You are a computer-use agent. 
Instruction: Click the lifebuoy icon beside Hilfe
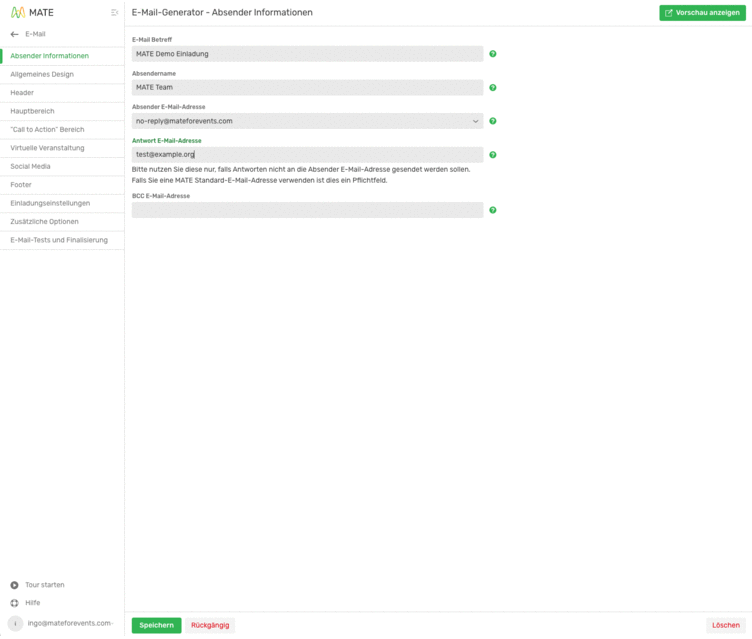coord(14,603)
